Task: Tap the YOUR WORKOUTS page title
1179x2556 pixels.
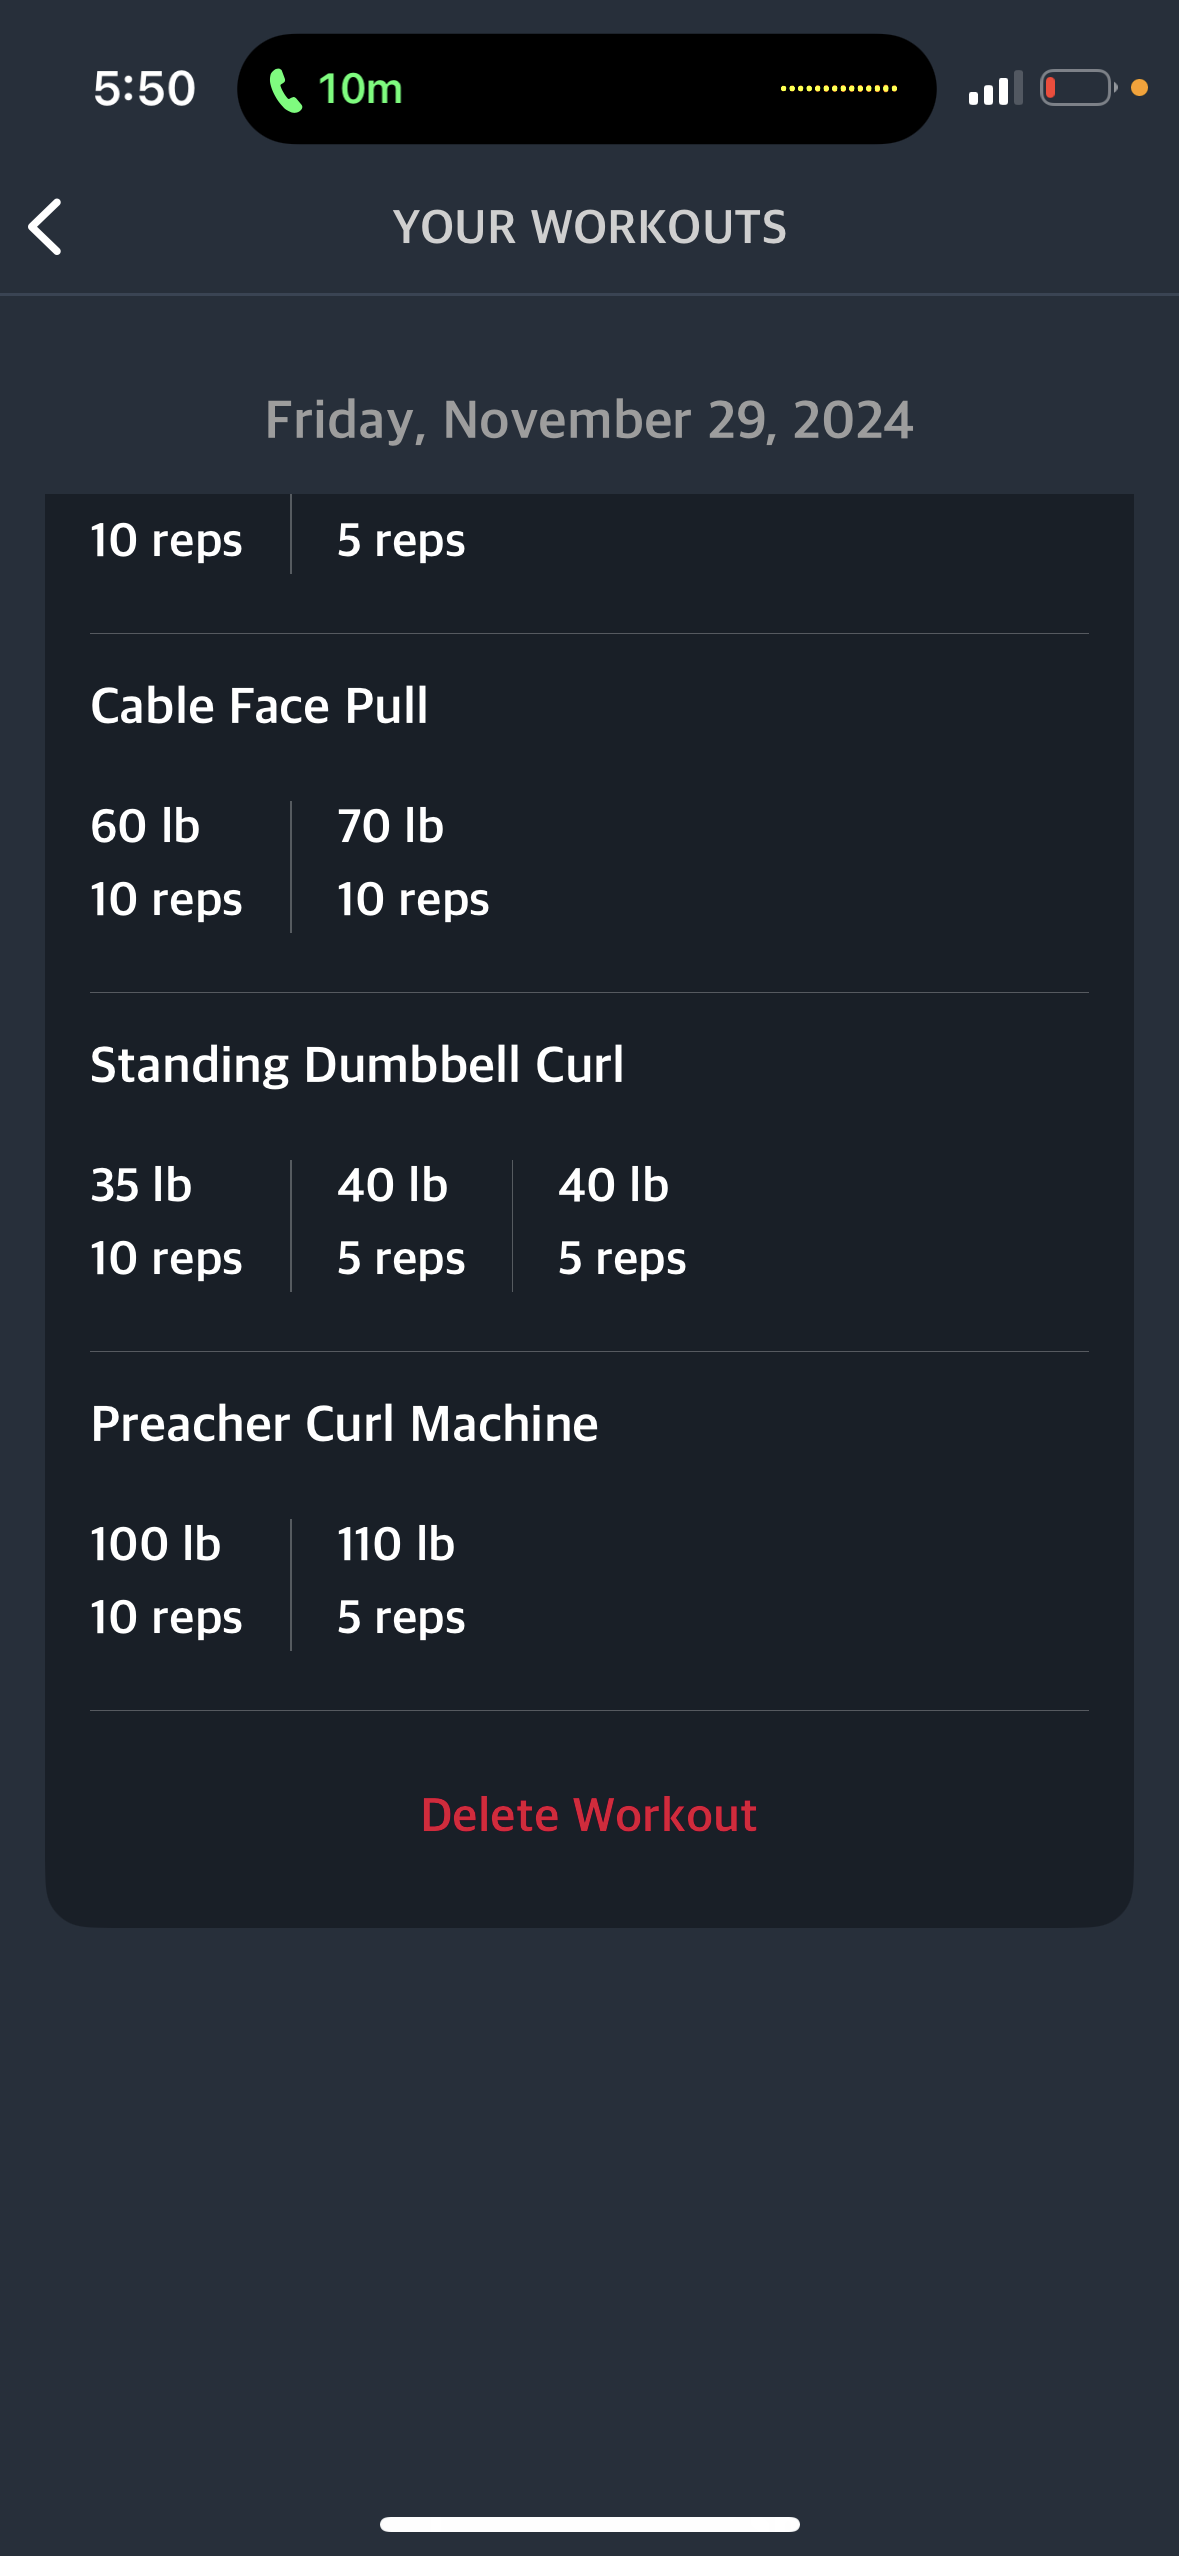Action: pos(590,227)
